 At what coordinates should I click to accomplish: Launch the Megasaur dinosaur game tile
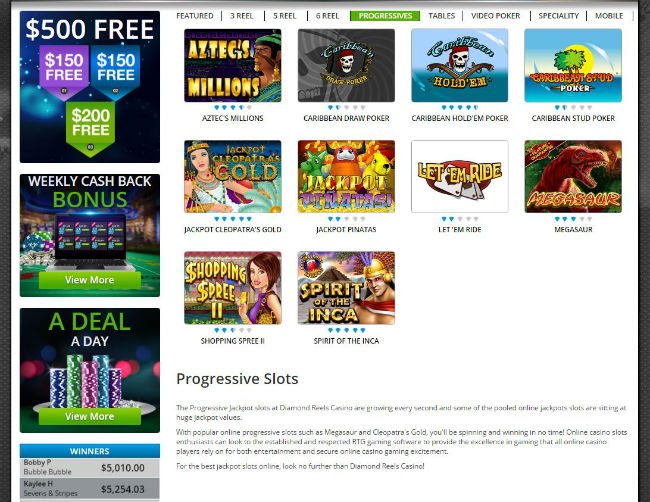click(x=573, y=177)
